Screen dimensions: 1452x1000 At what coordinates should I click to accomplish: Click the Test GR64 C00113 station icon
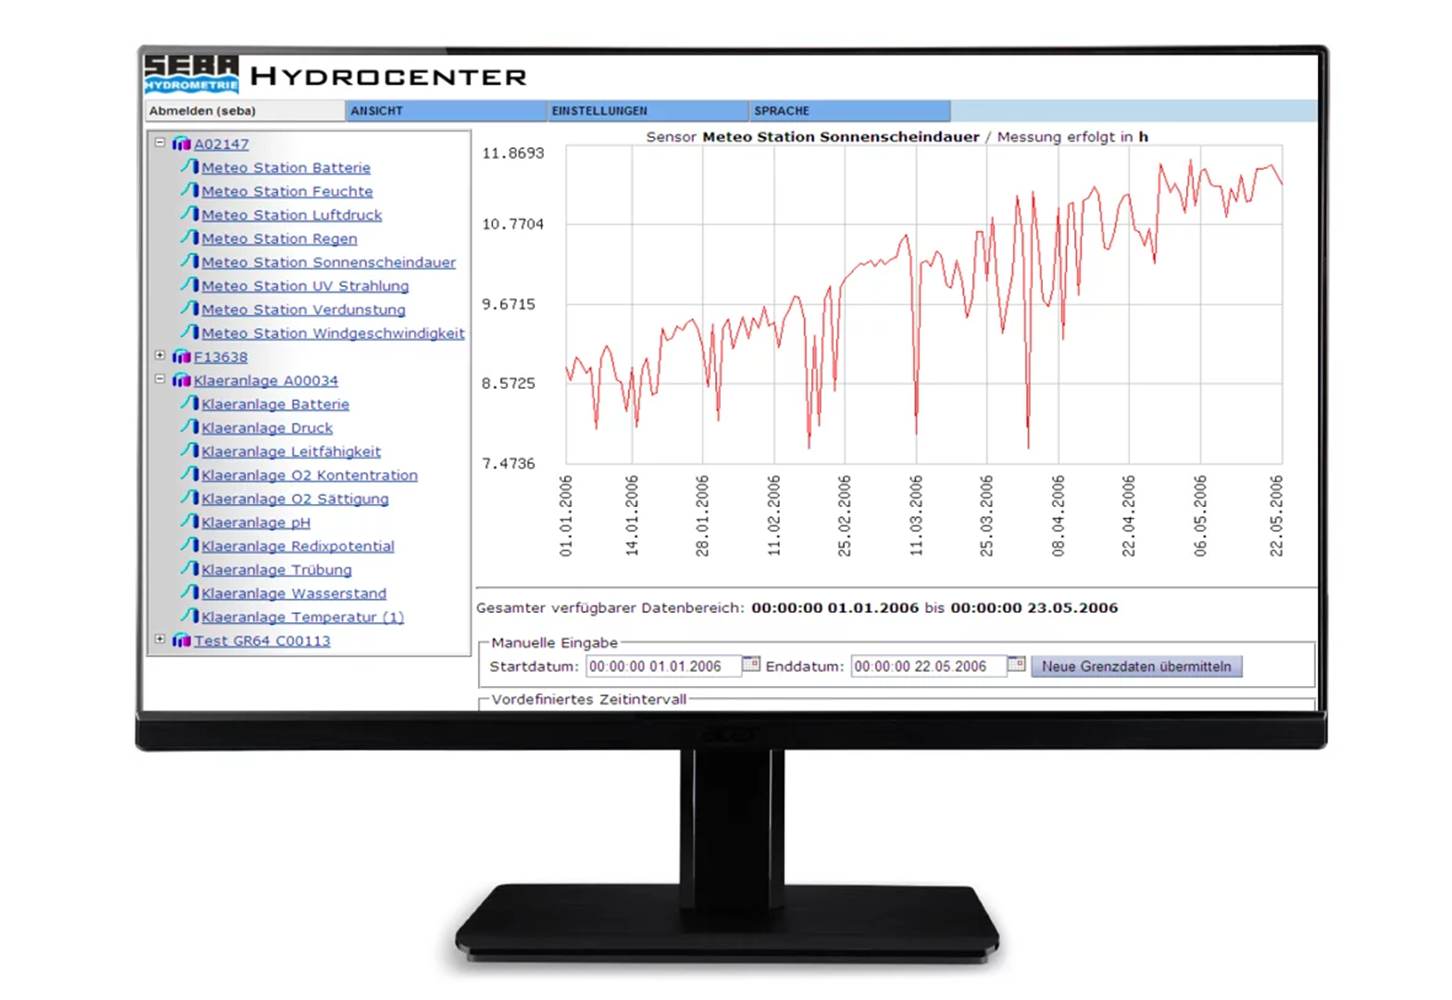(181, 641)
